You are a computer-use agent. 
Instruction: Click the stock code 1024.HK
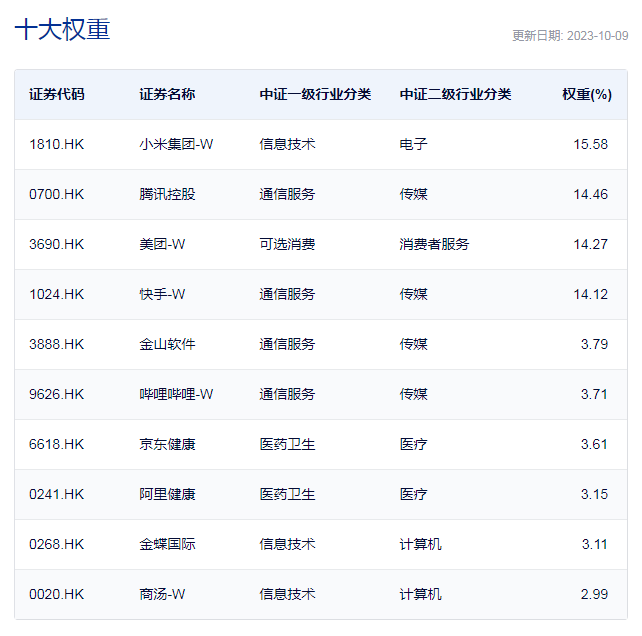(57, 294)
